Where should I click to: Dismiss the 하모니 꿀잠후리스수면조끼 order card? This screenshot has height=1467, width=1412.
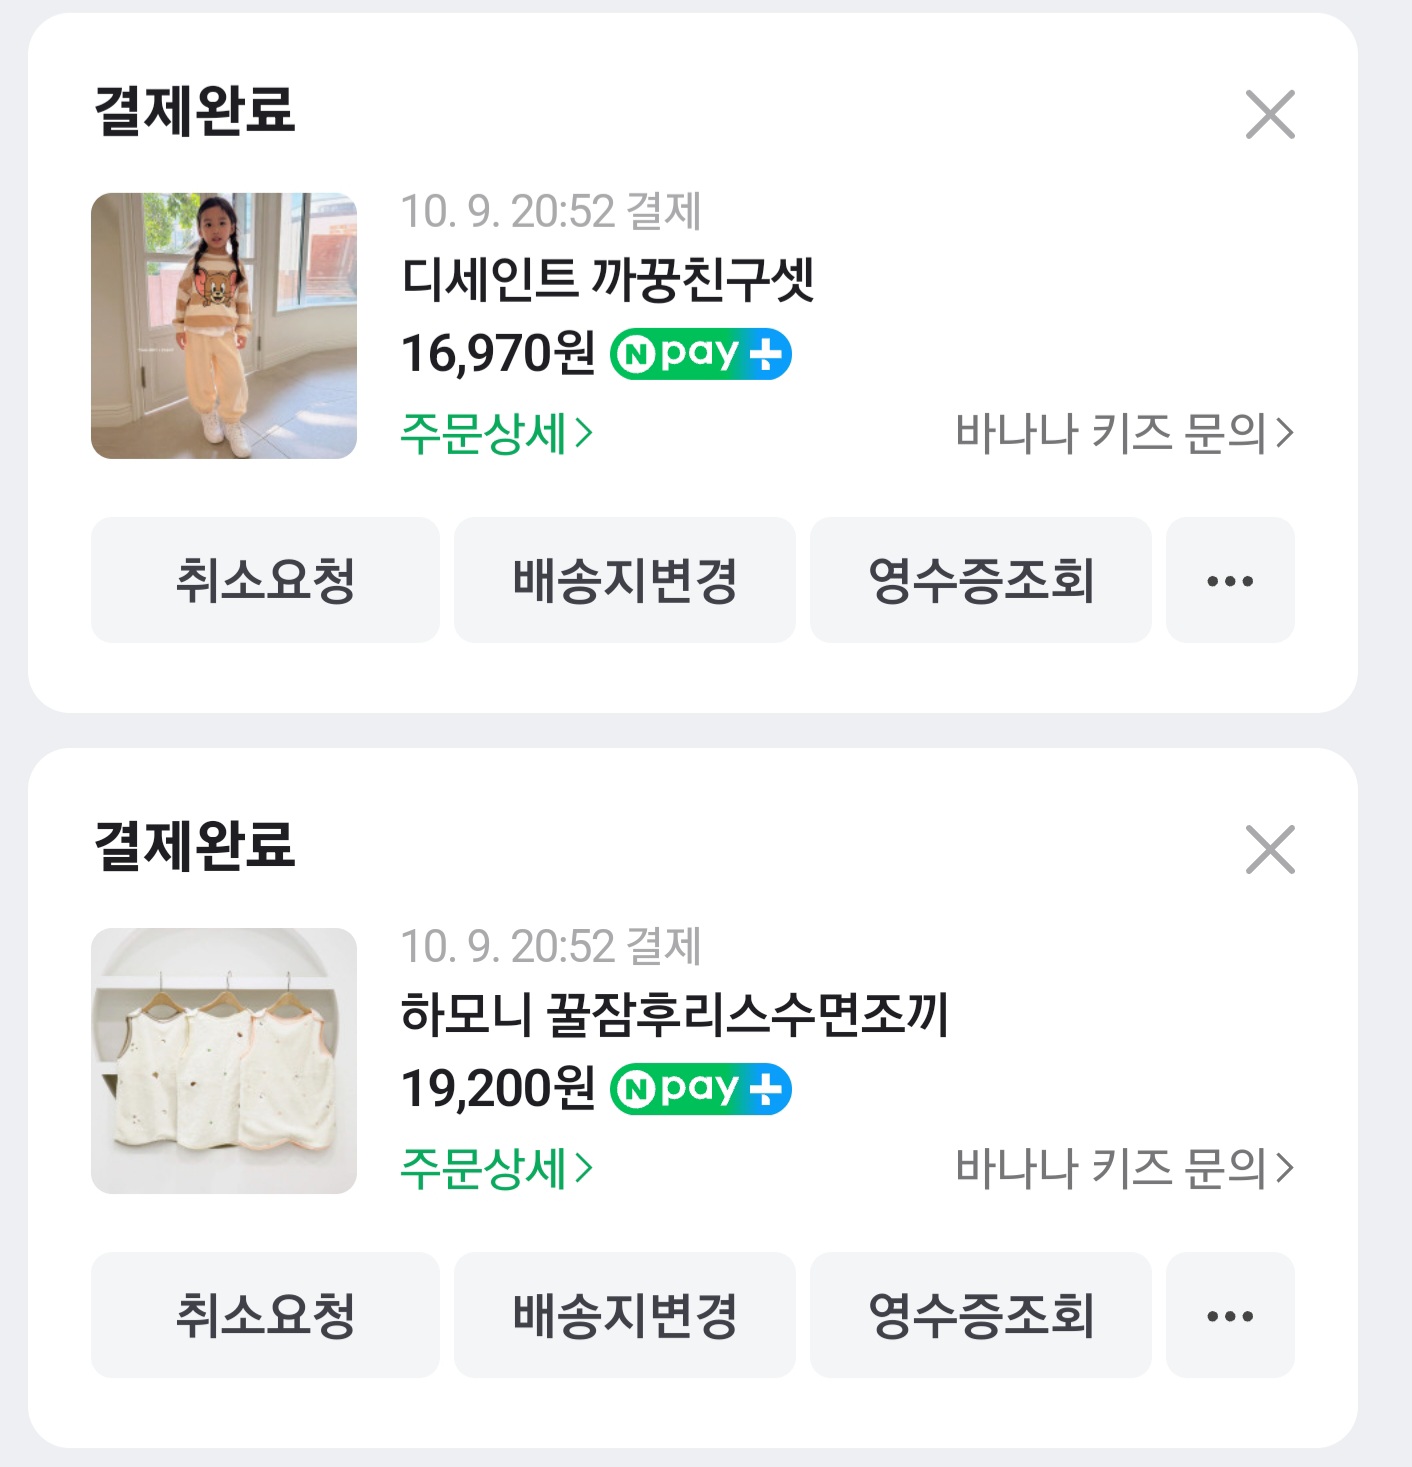pyautogui.click(x=1270, y=849)
